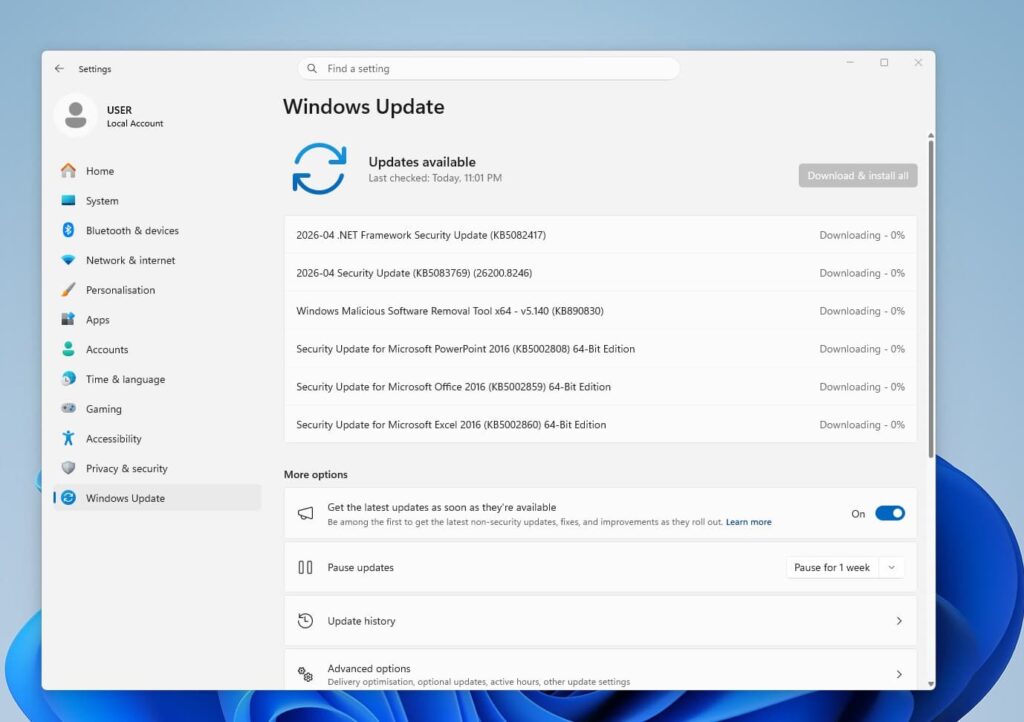The height and width of the screenshot is (722, 1024).
Task: Click the blue update refresh icon
Action: [319, 169]
